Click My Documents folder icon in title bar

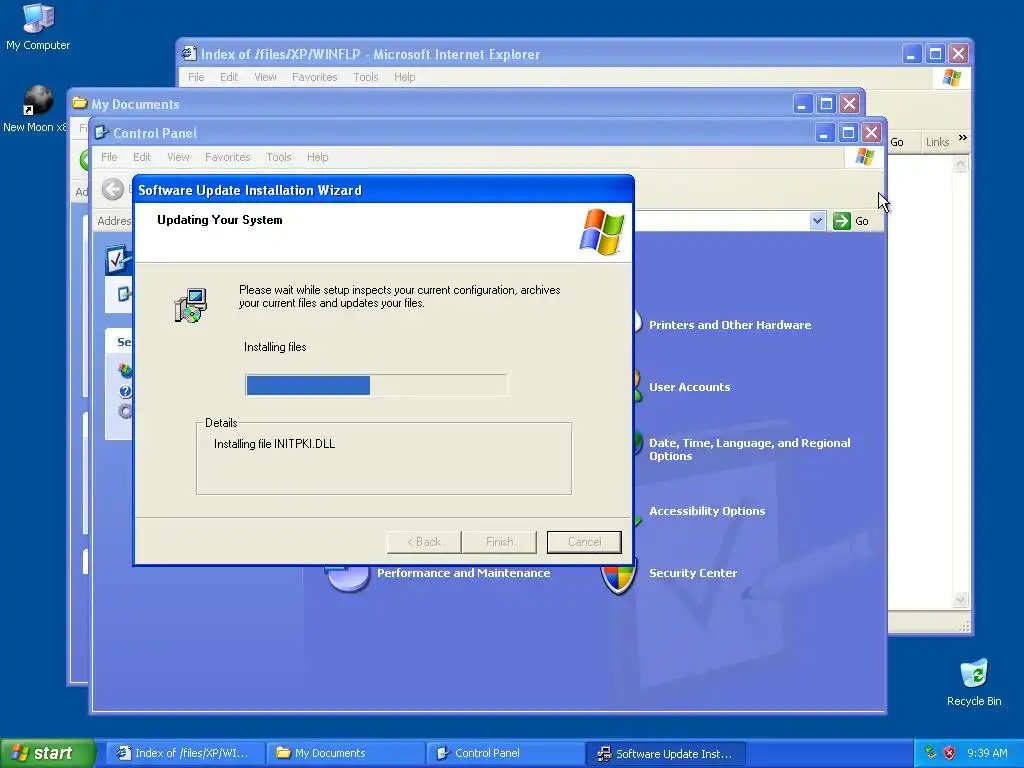80,104
